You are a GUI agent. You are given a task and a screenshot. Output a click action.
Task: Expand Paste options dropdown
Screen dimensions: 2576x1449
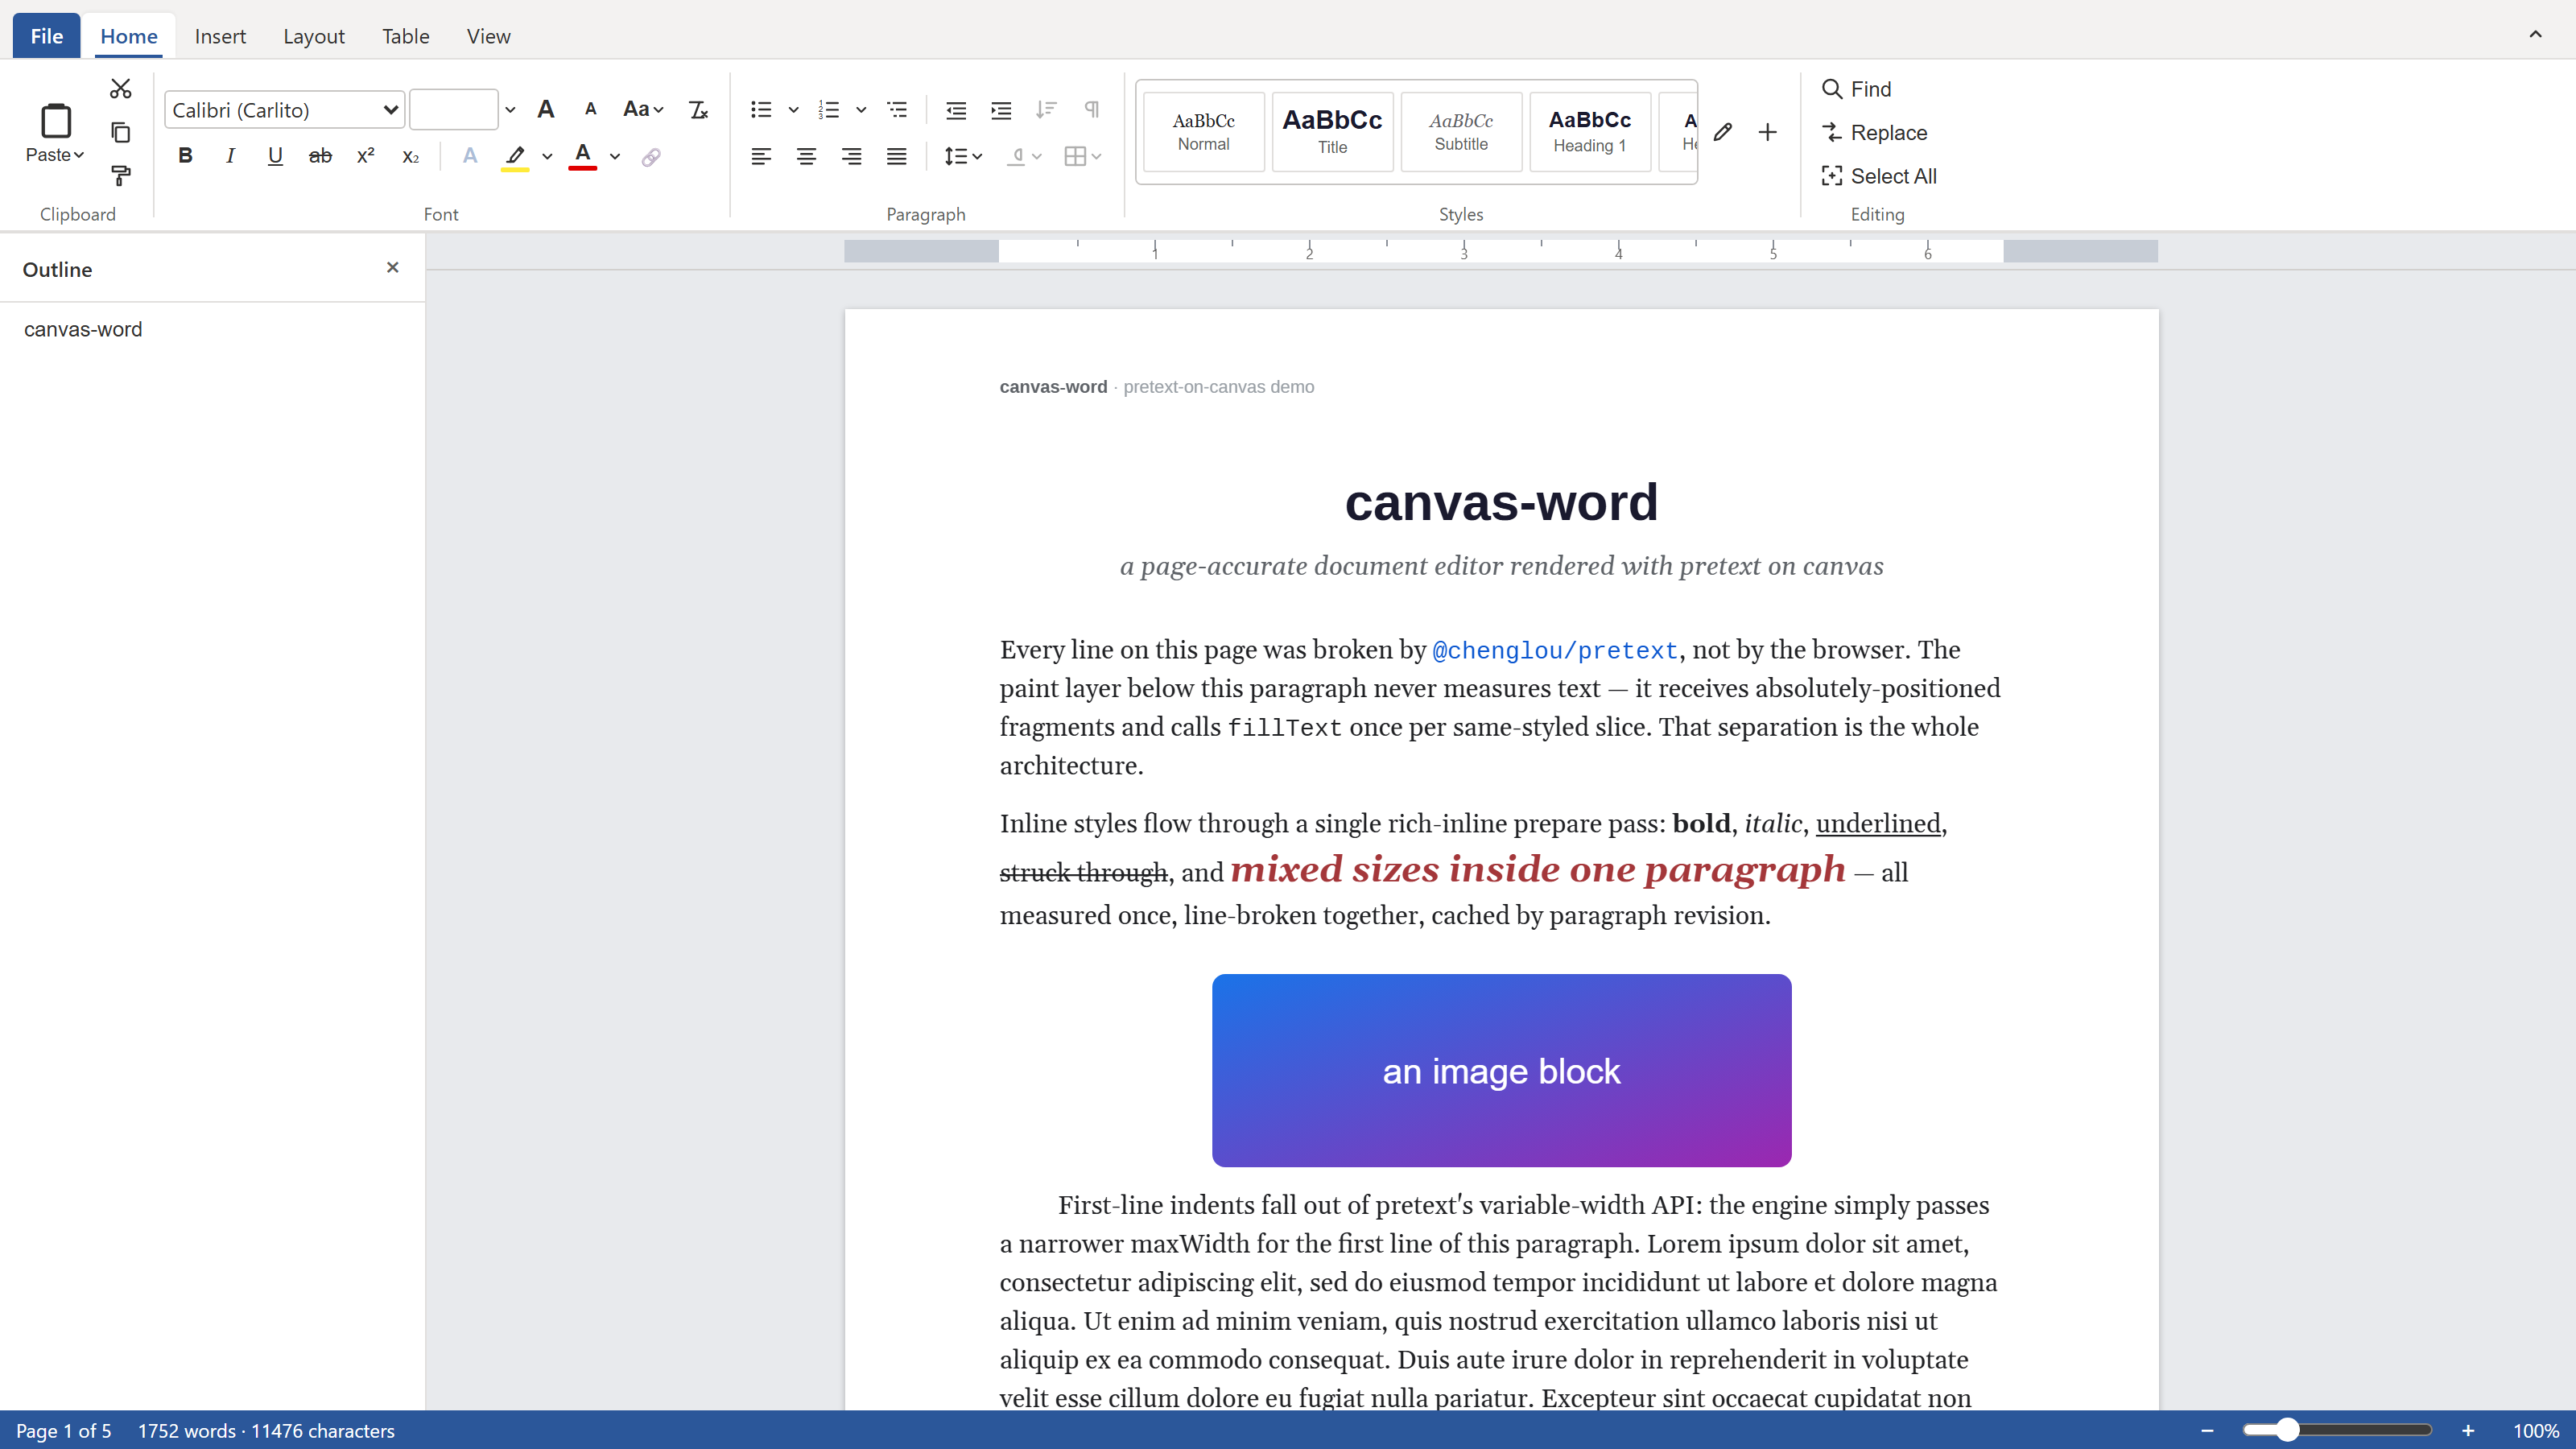(55, 155)
